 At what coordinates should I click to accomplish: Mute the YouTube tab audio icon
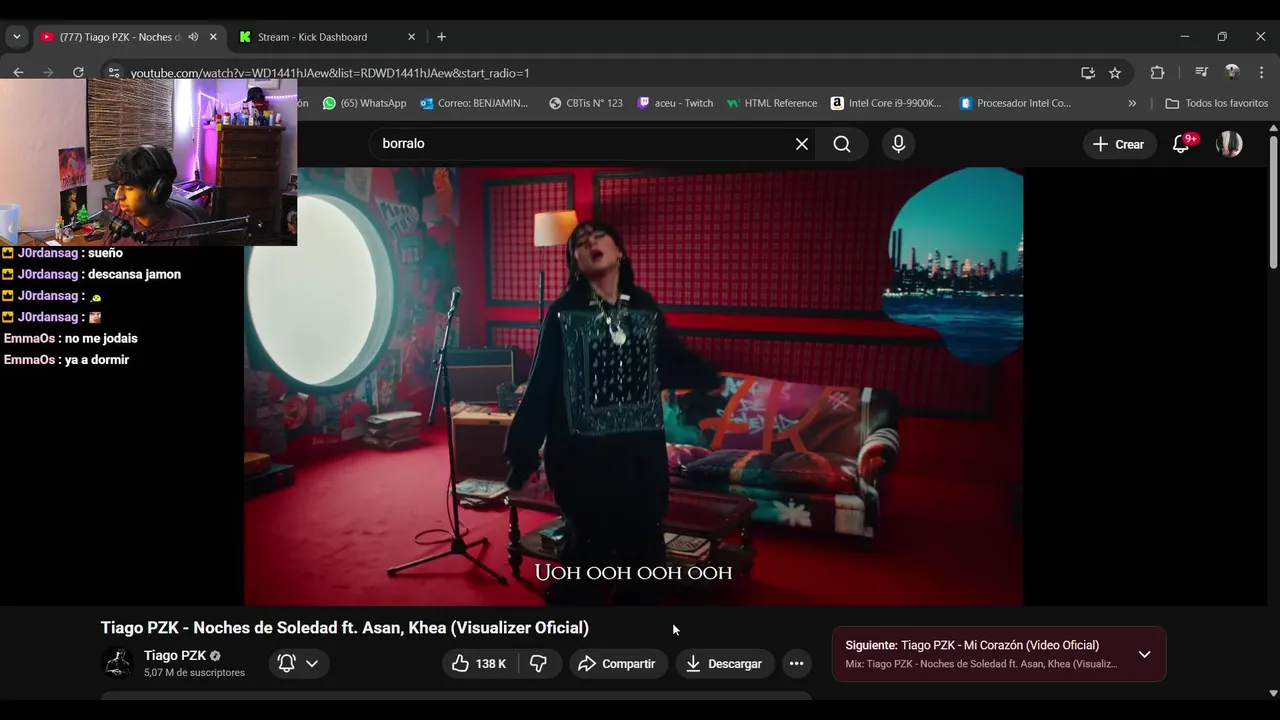tap(193, 37)
